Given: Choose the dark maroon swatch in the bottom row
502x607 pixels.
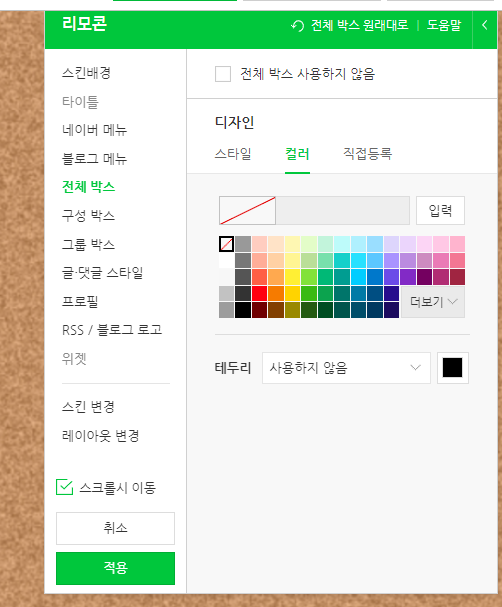Looking at the screenshot, I should point(259,310).
